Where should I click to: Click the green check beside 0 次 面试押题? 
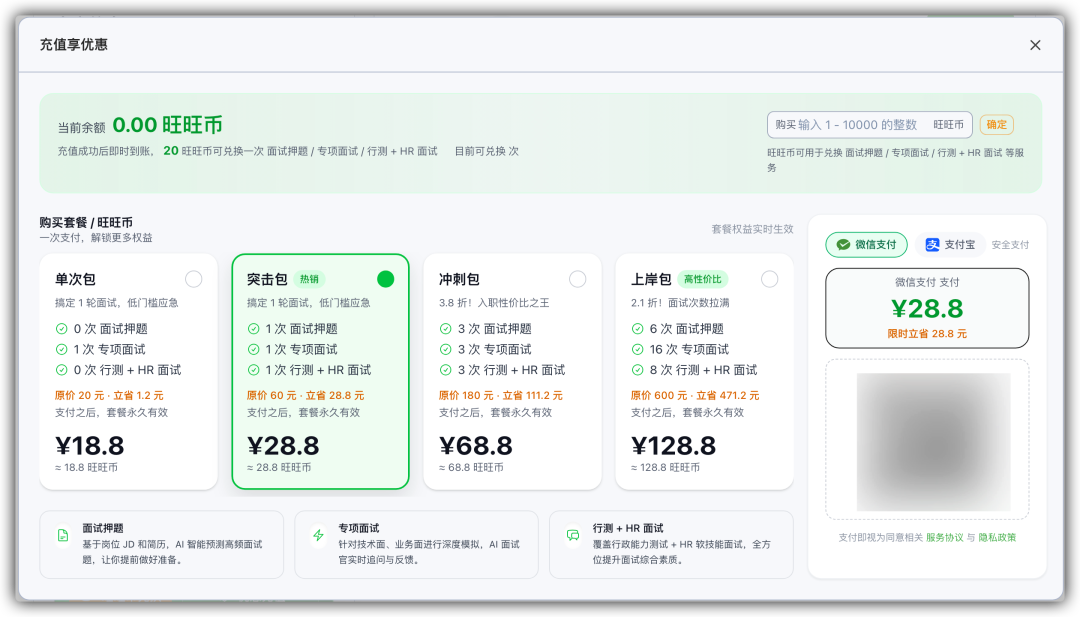pyautogui.click(x=62, y=331)
